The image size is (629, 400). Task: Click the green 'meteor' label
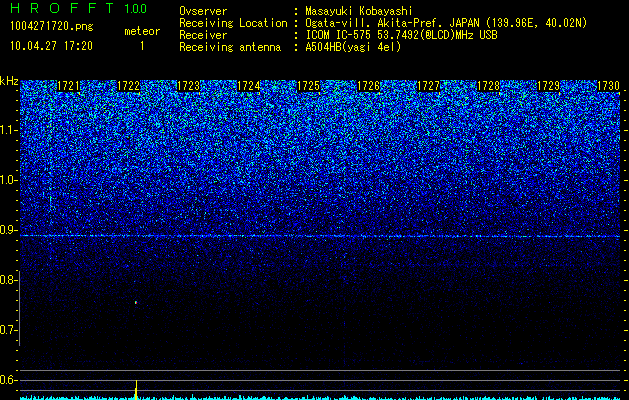(142, 31)
